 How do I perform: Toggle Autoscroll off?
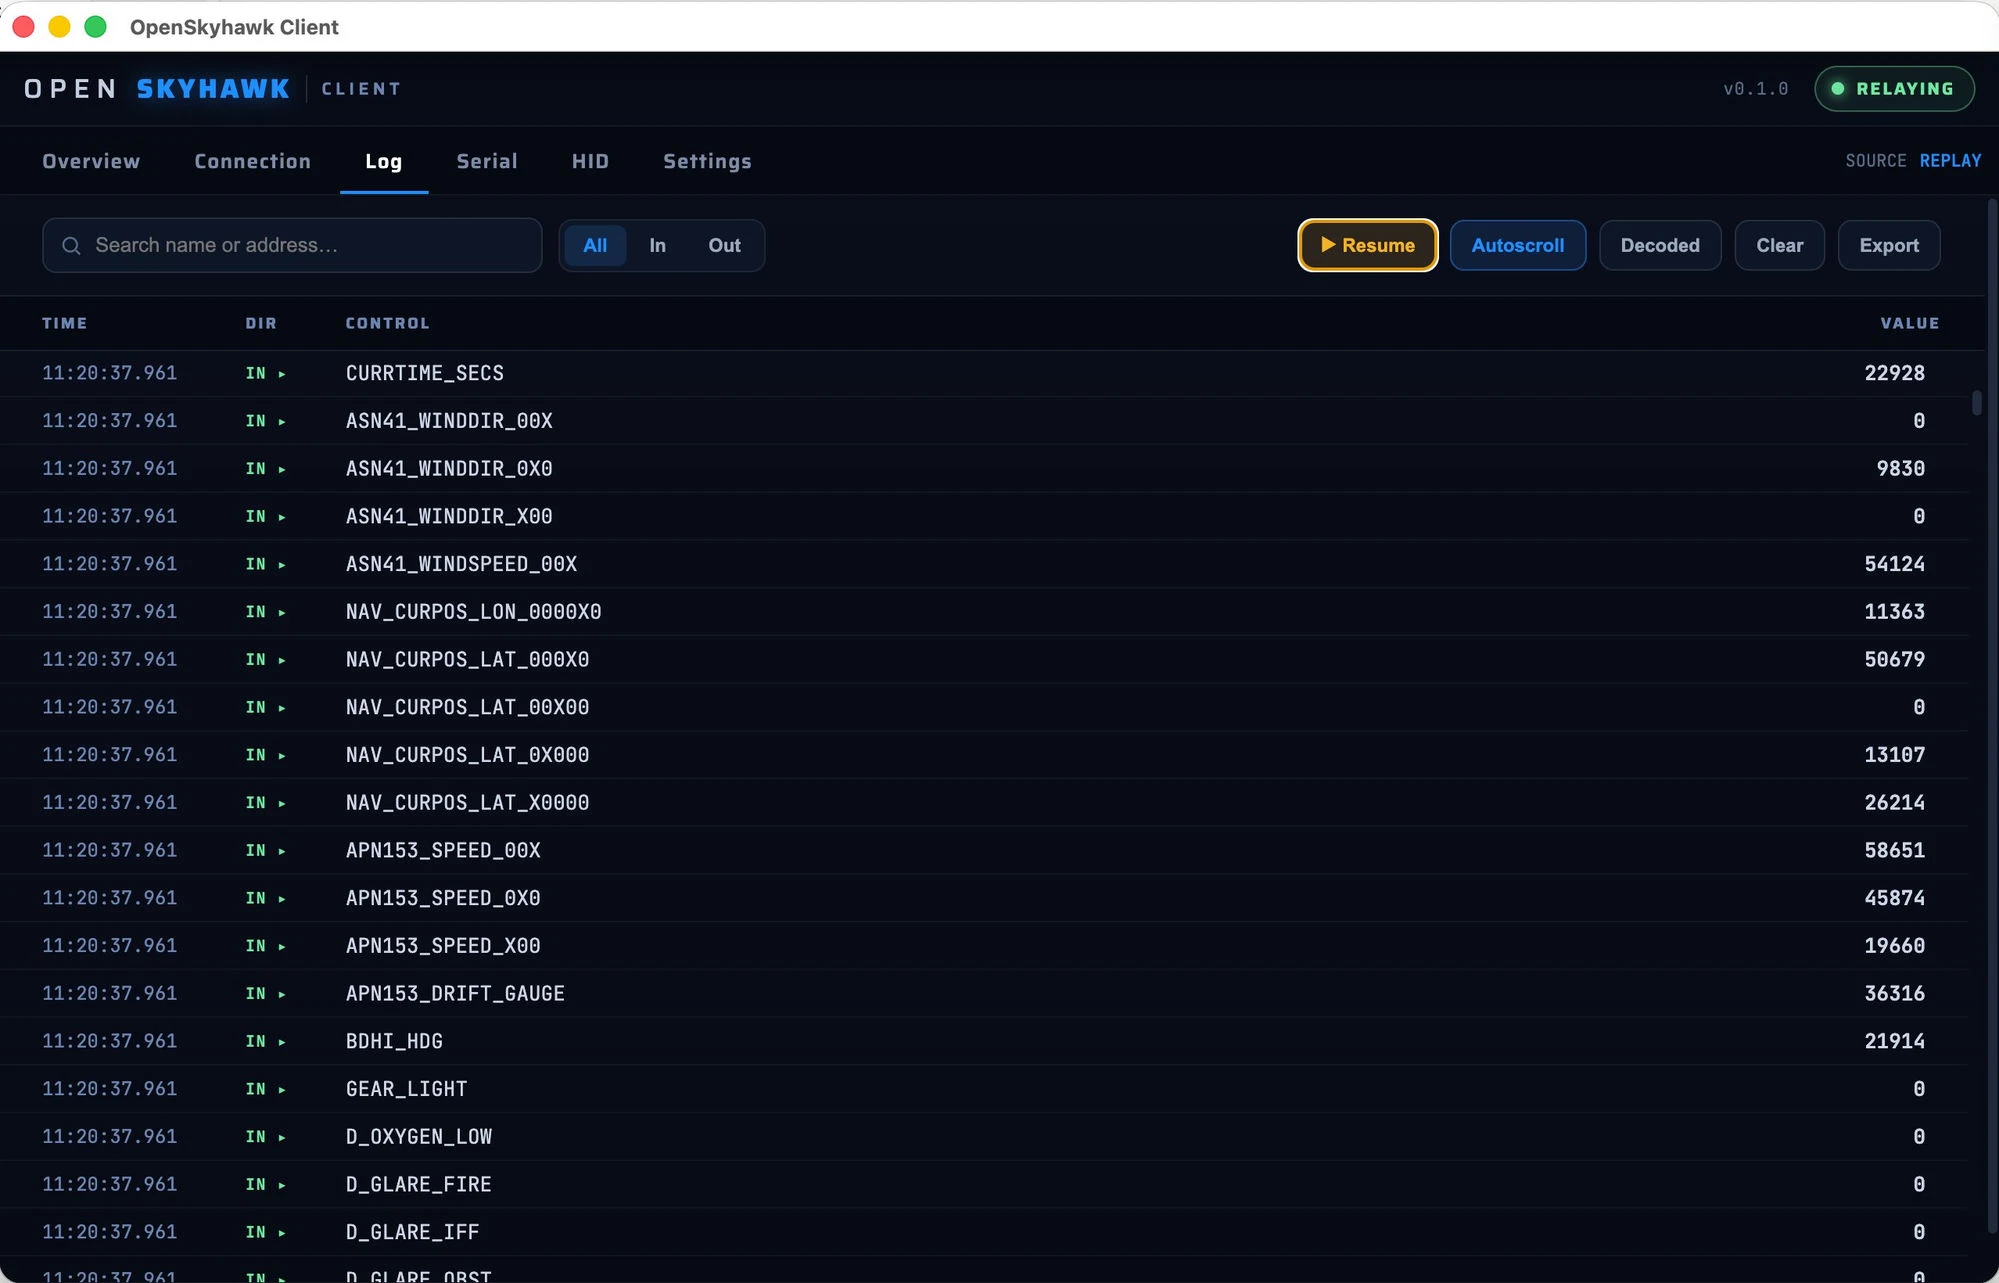[x=1517, y=245]
